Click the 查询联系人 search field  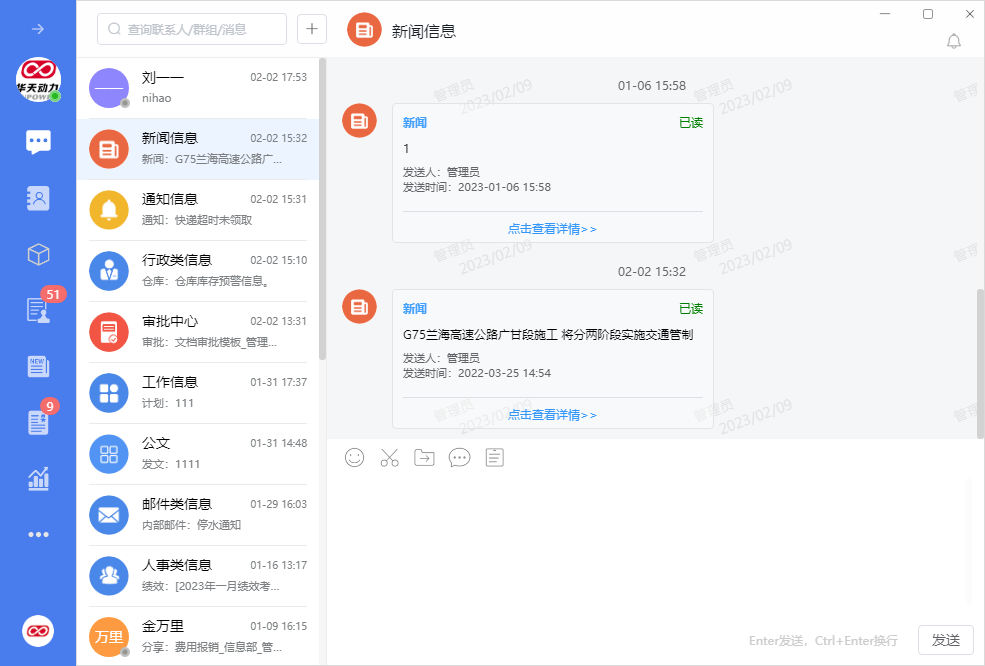pos(192,29)
